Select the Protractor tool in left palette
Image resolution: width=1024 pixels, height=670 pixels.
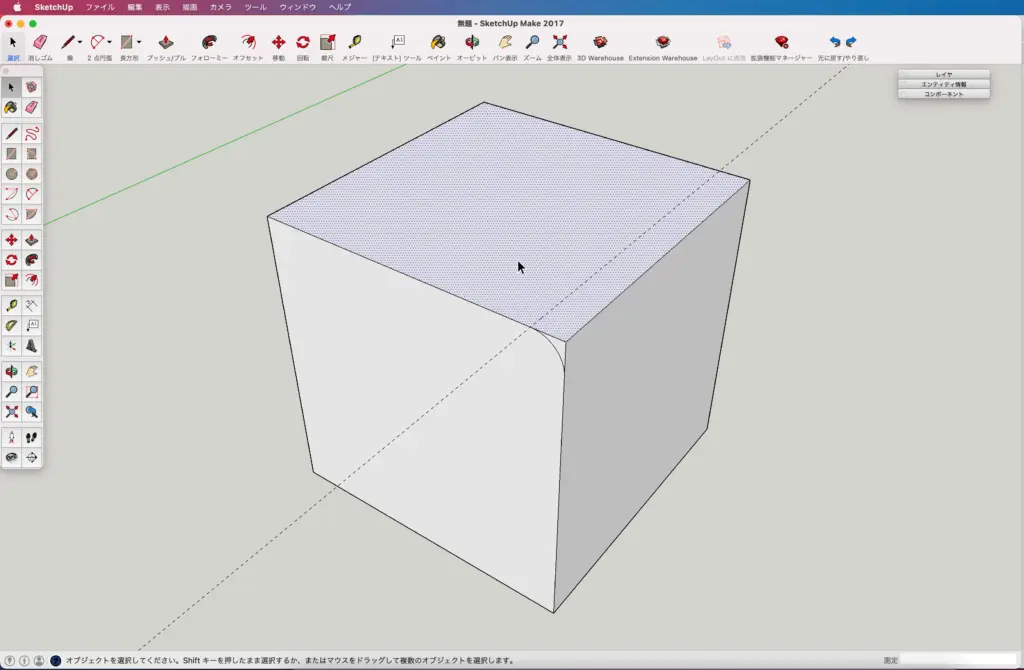[11, 325]
